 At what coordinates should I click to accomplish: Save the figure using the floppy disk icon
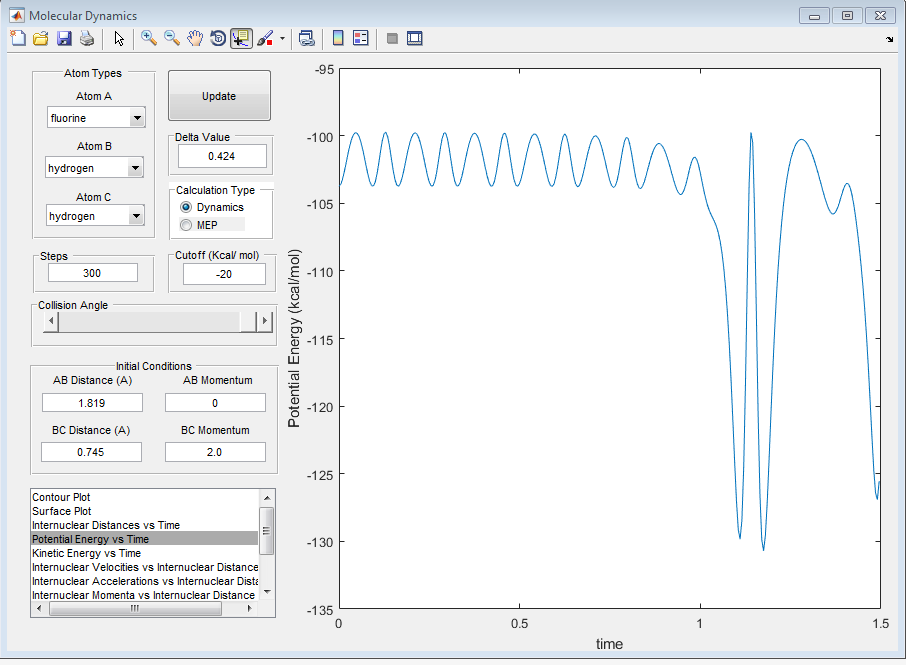pos(64,38)
